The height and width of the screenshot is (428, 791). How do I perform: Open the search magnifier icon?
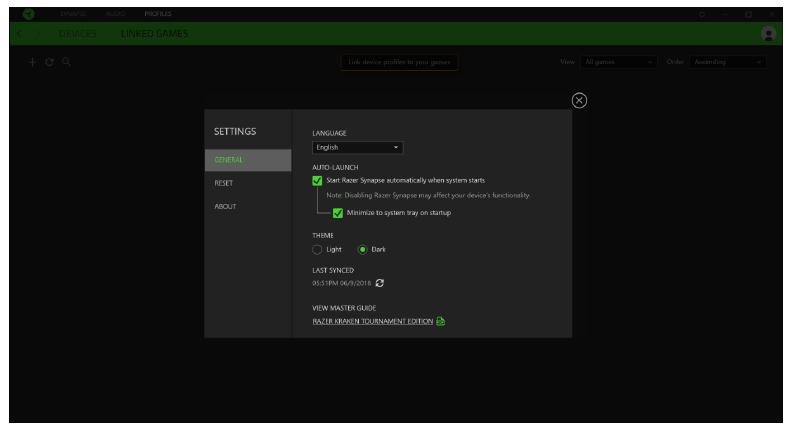click(66, 62)
